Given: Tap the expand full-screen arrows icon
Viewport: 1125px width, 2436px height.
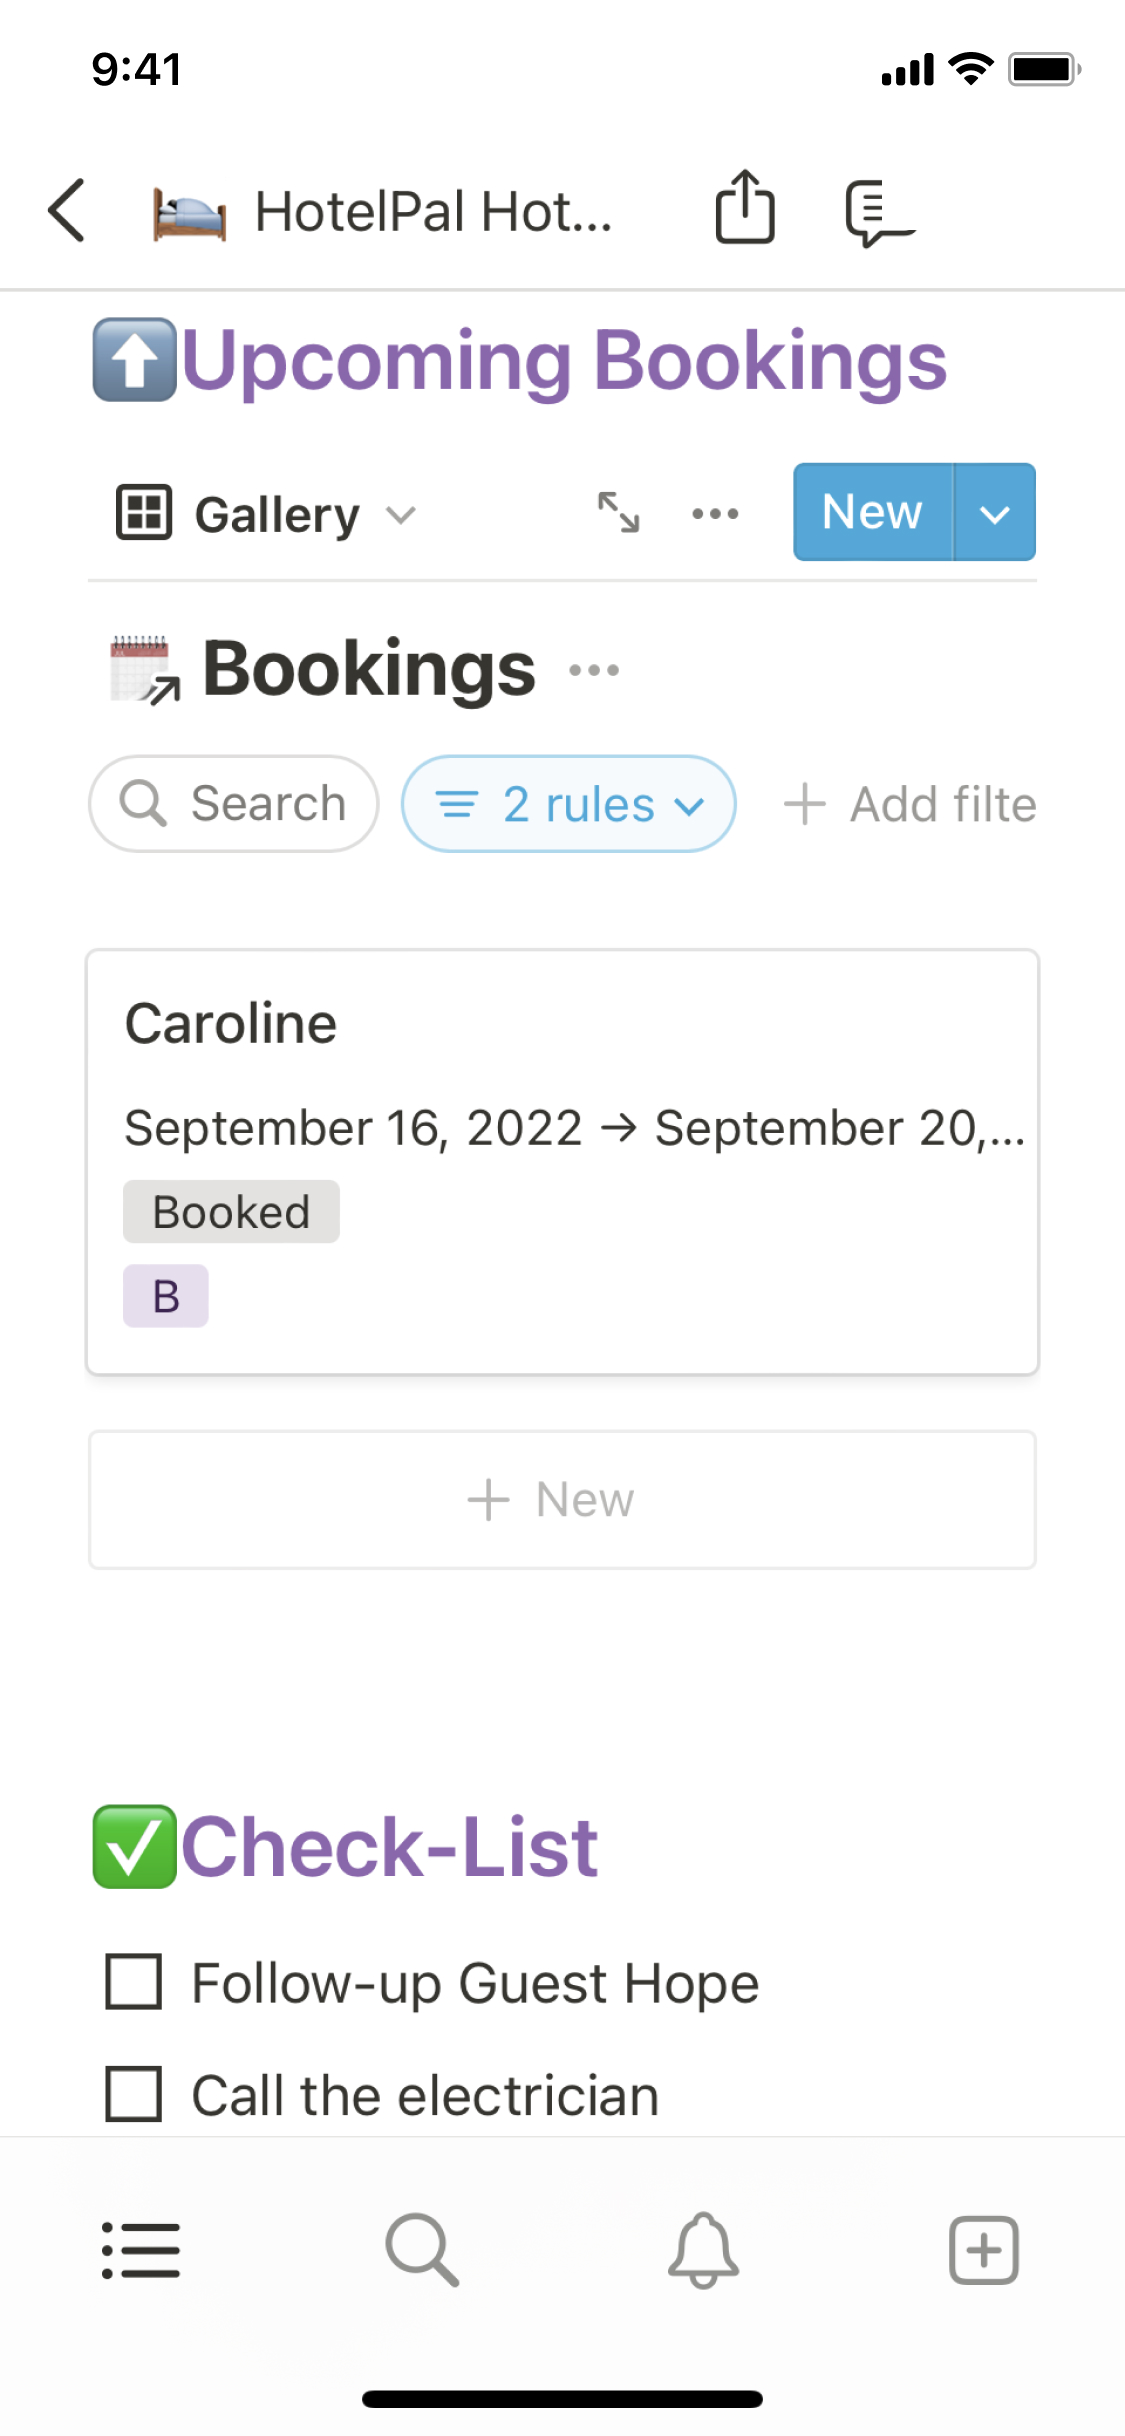Looking at the screenshot, I should coord(618,513).
